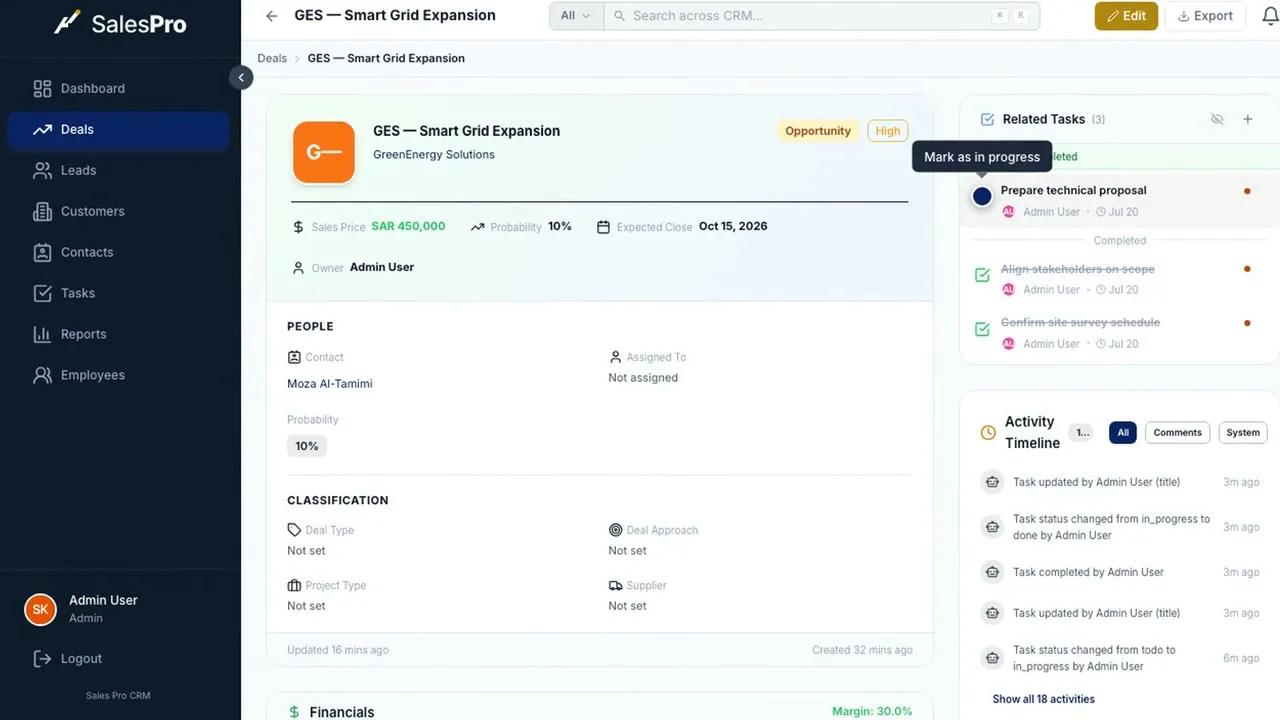Click Expected Close Oct 15, 2026 date
1280x720 pixels.
click(x=733, y=226)
